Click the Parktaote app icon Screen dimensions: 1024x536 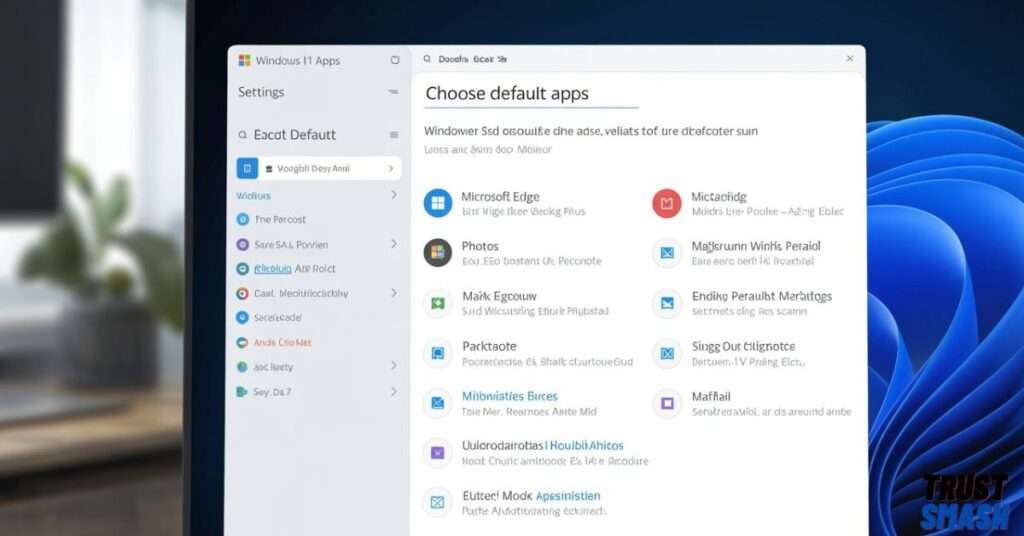438,353
